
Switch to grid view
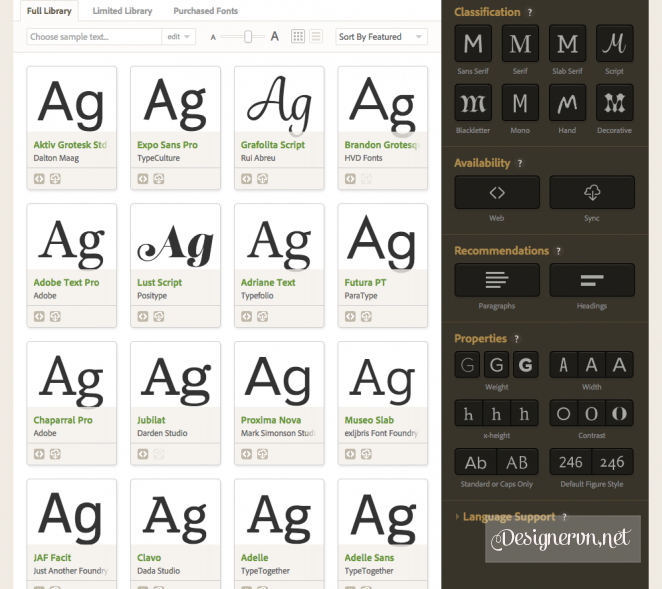298,36
